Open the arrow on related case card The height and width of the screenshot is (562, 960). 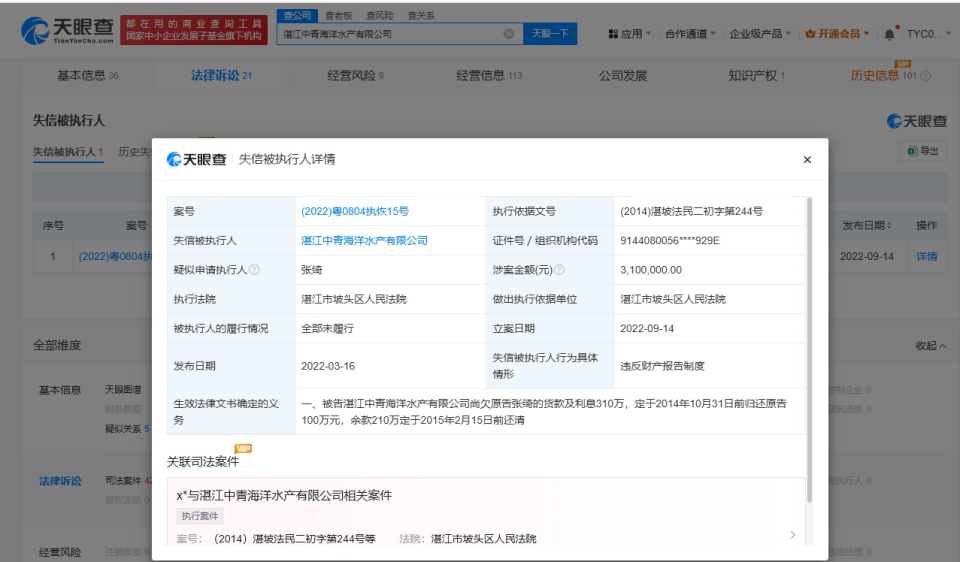793,534
